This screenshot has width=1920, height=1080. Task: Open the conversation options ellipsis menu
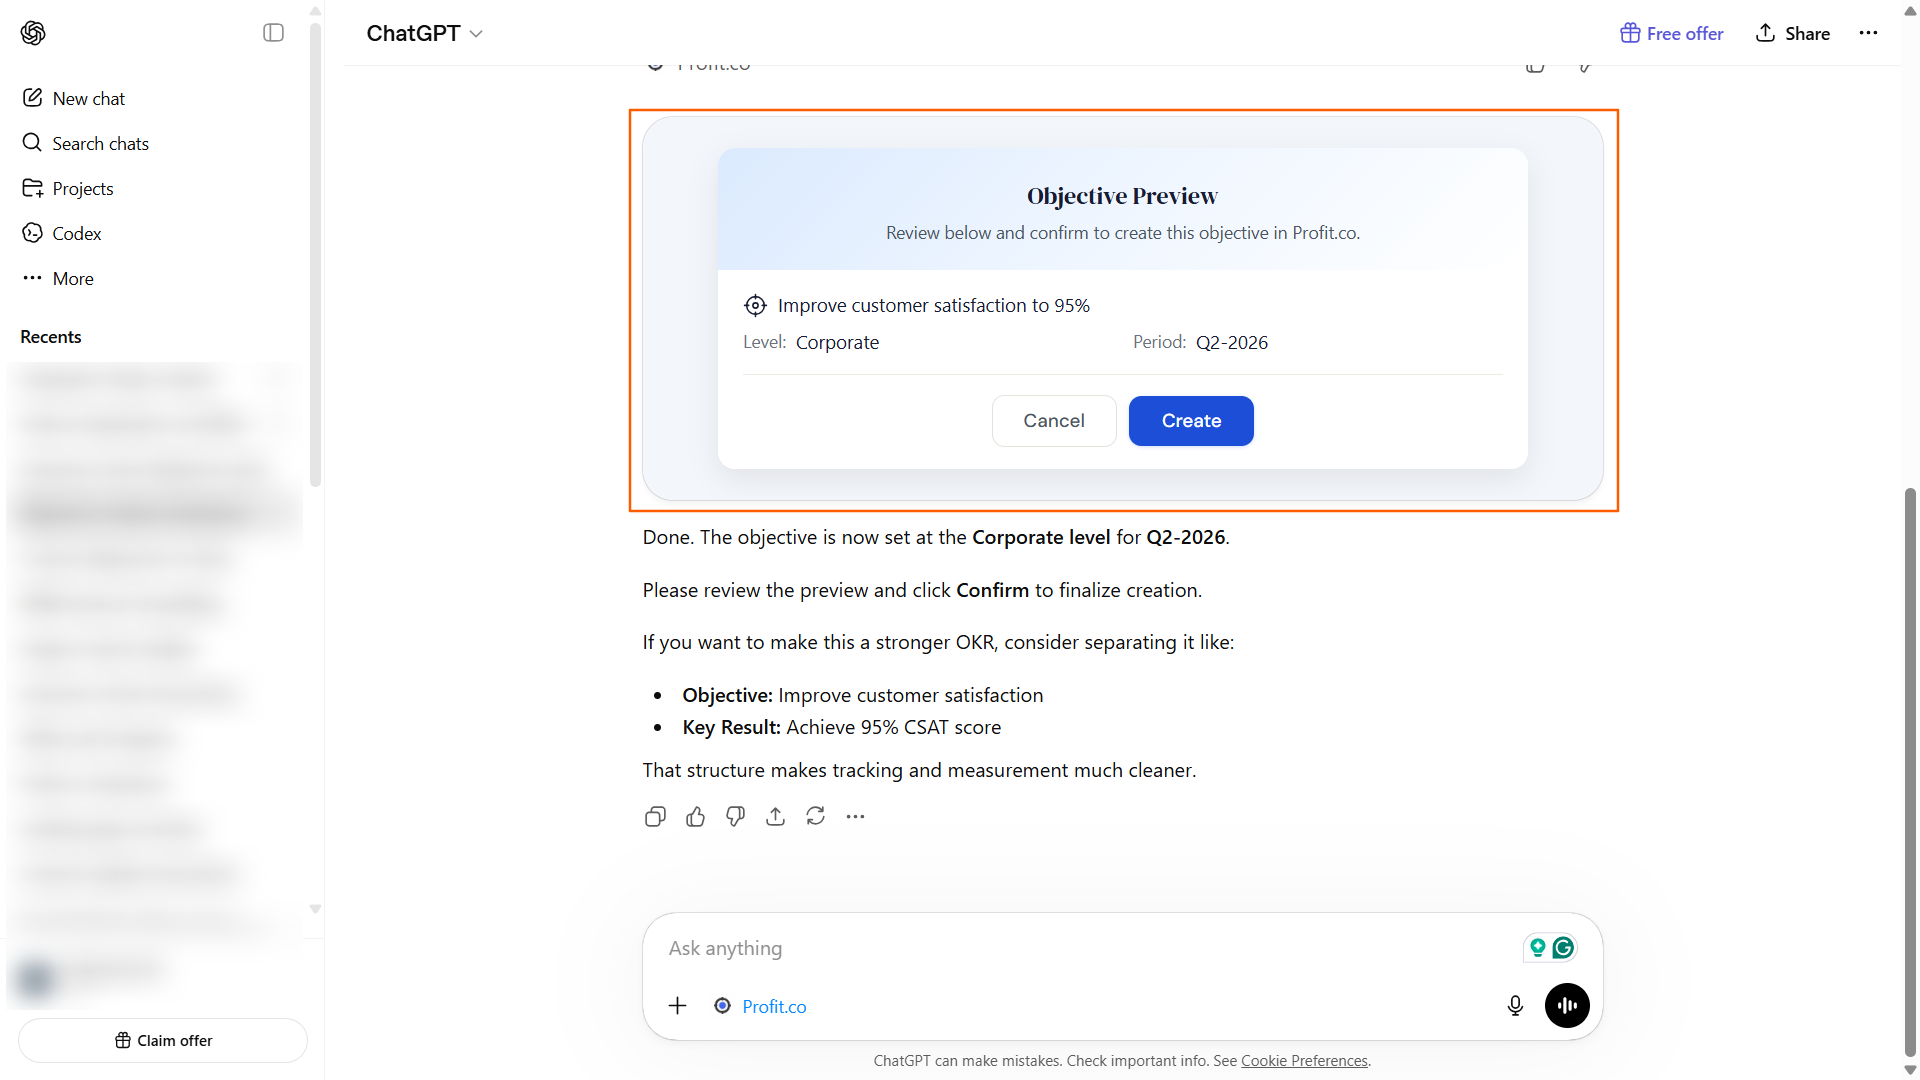[x=1868, y=33]
